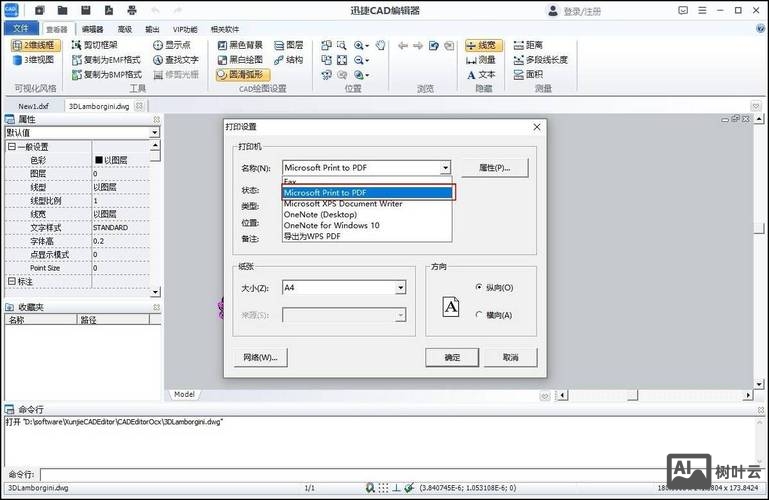
Task: Click the print icon in the title bar
Action: click(x=132, y=10)
